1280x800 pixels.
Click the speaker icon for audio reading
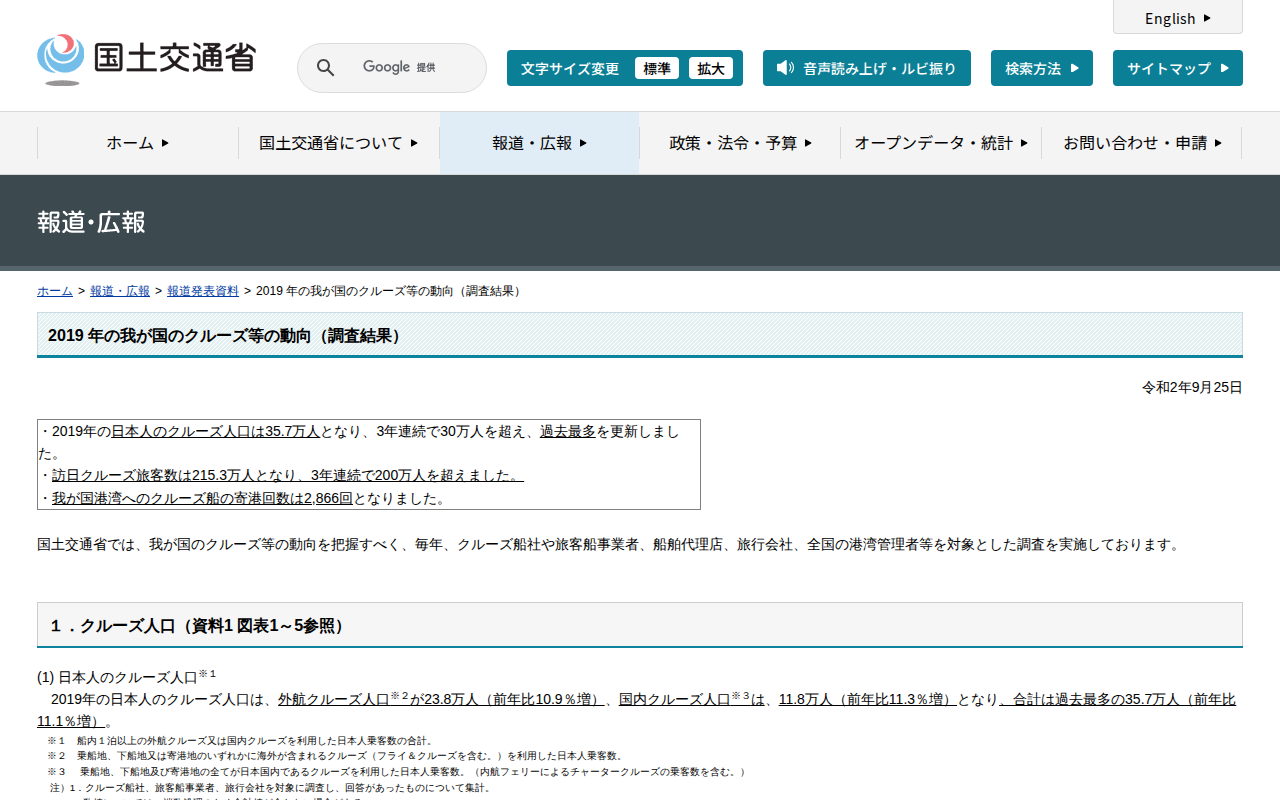point(785,68)
